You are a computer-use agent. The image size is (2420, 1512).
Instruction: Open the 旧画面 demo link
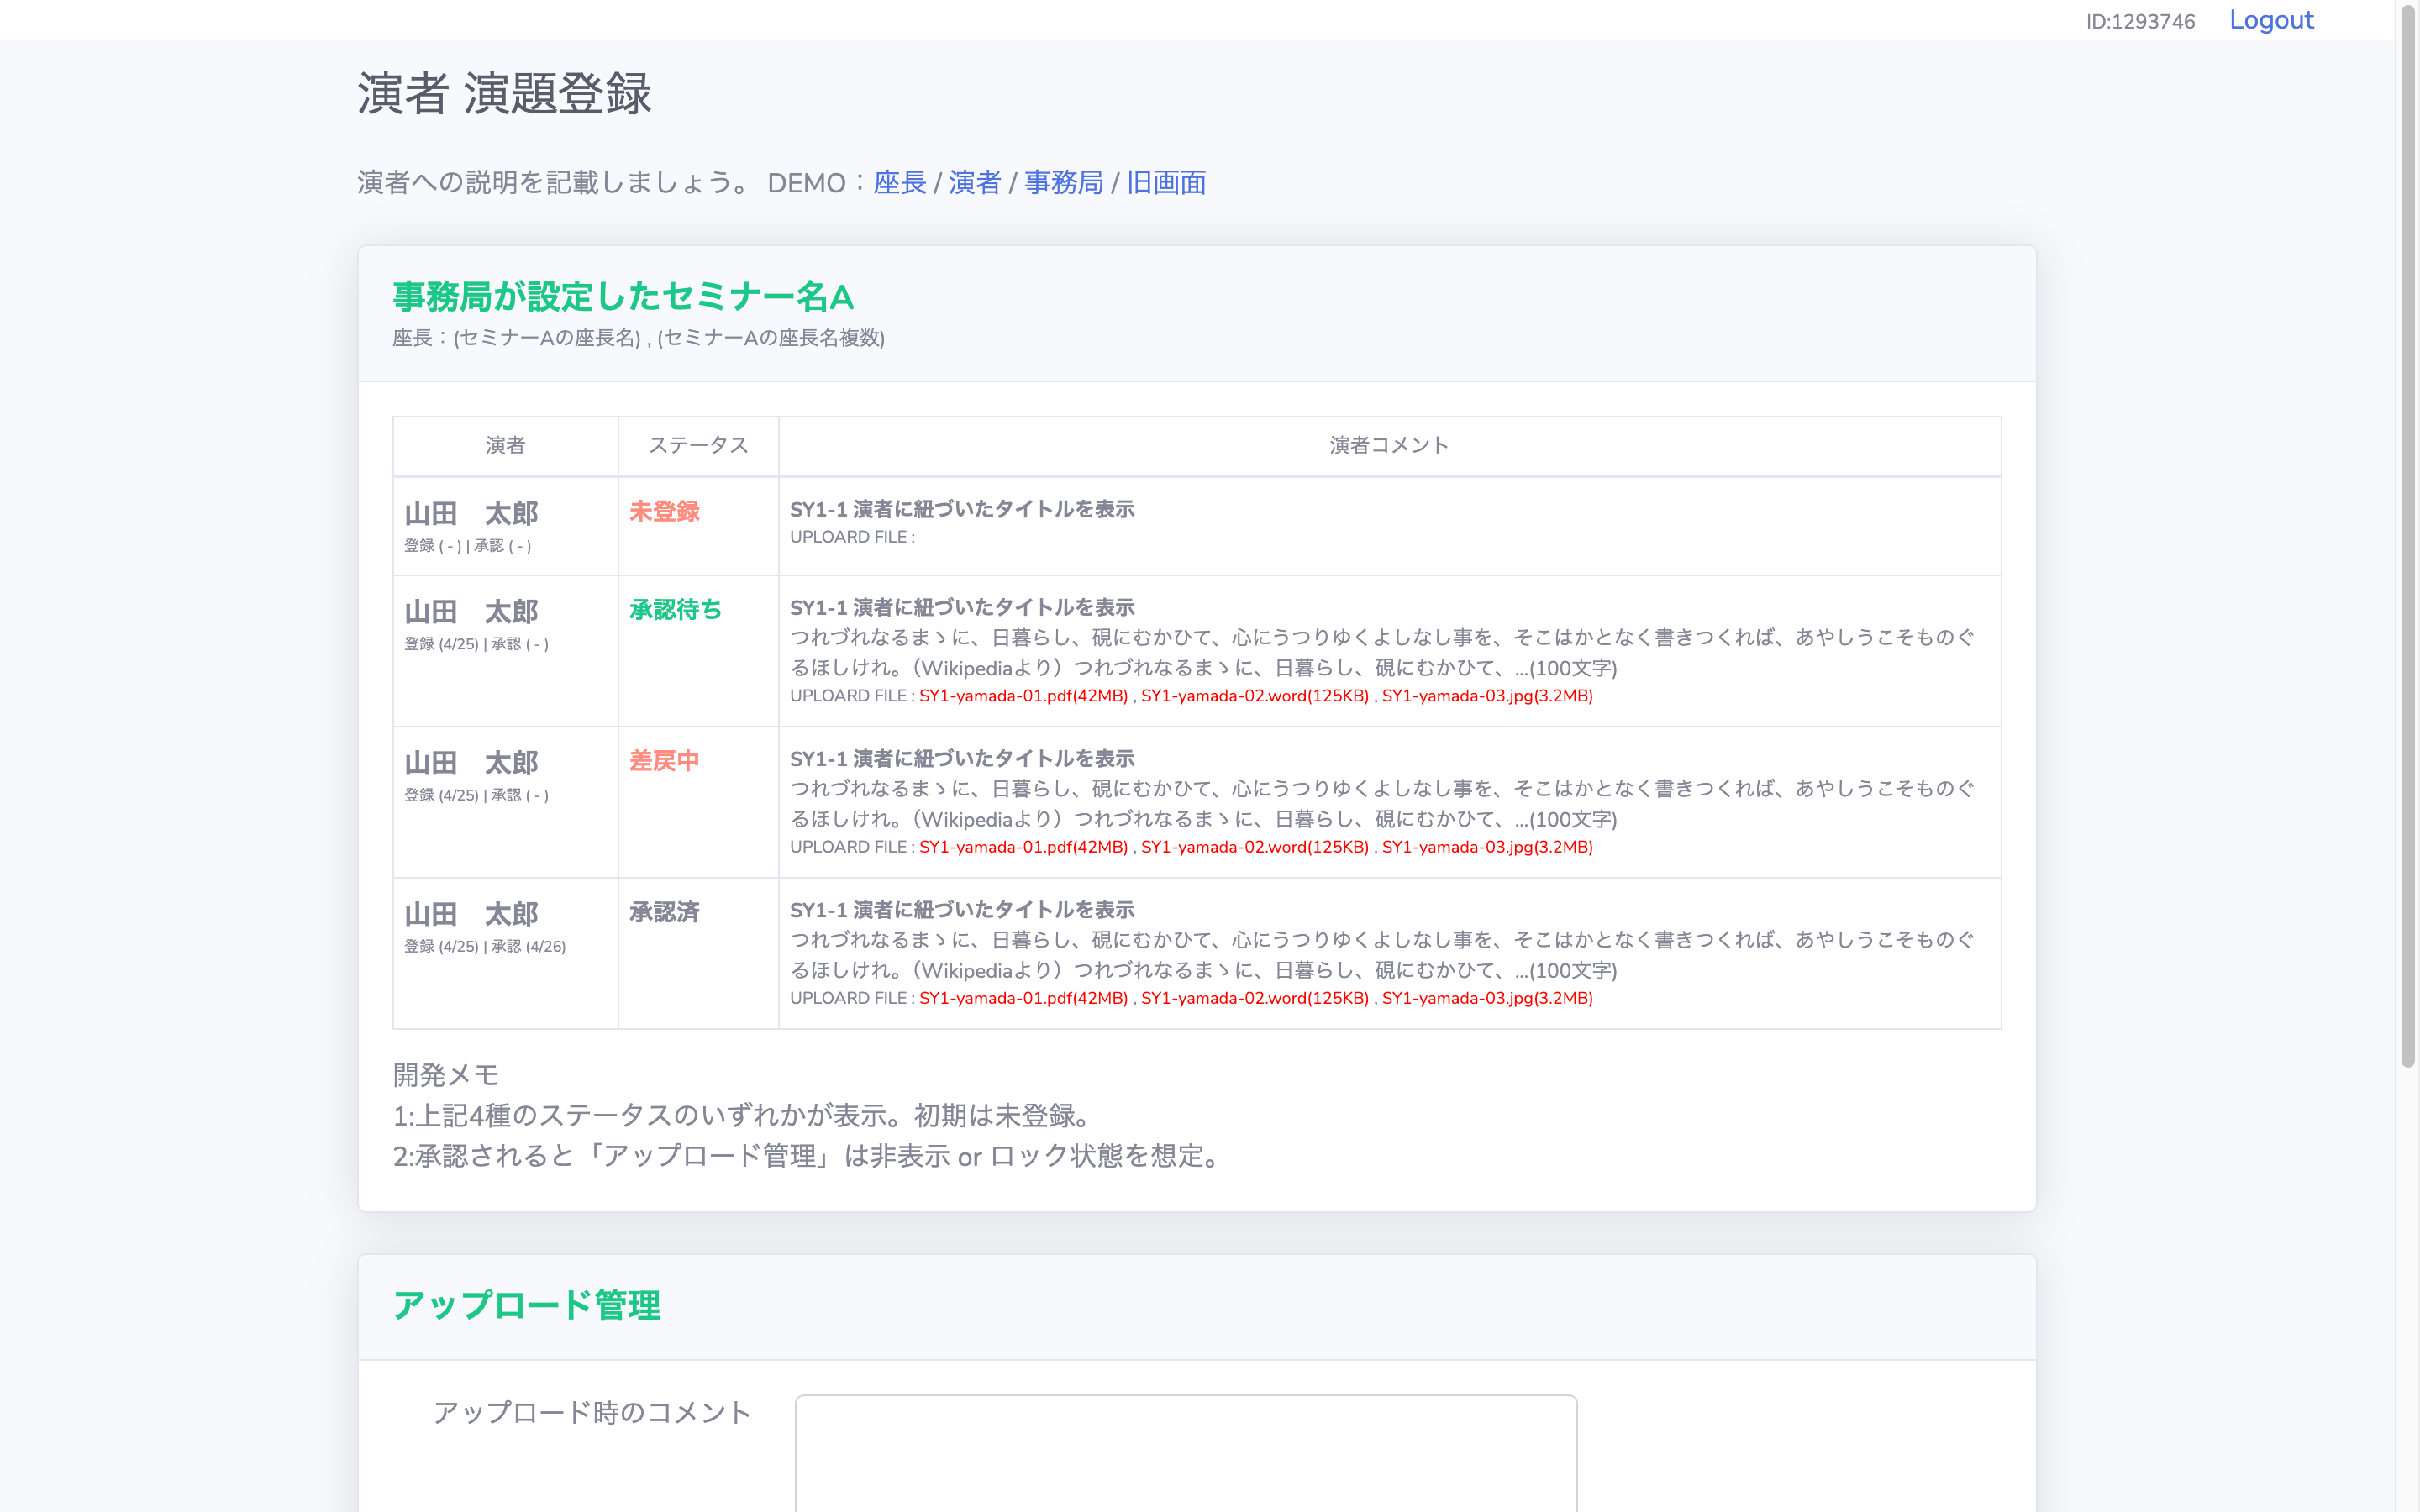point(1166,183)
